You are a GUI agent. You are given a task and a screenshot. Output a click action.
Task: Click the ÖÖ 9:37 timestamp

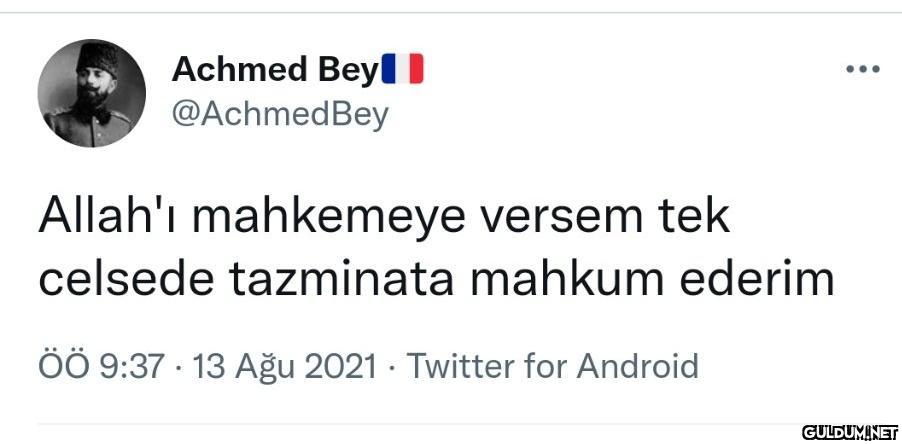(x=101, y=366)
